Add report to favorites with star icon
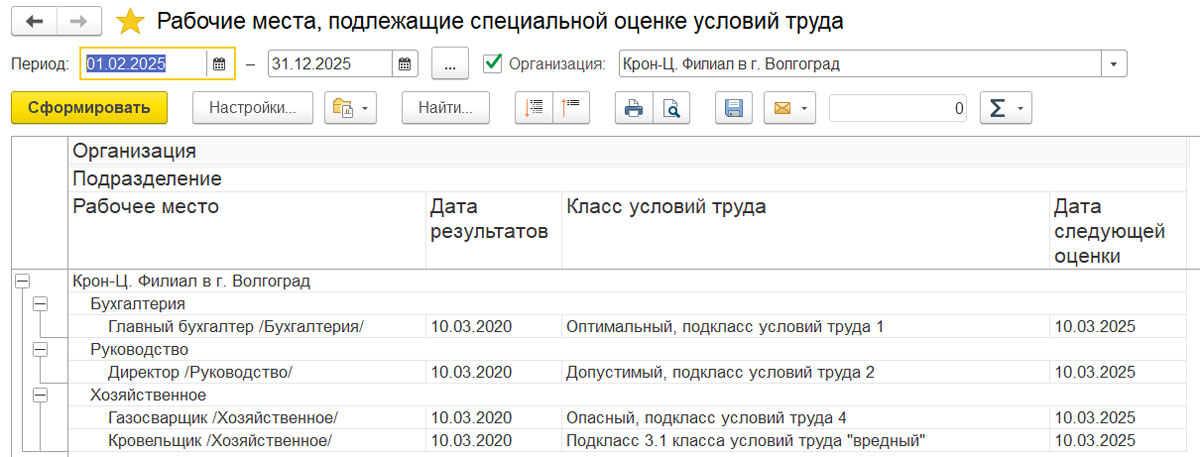The height and width of the screenshot is (457, 1200). (130, 21)
